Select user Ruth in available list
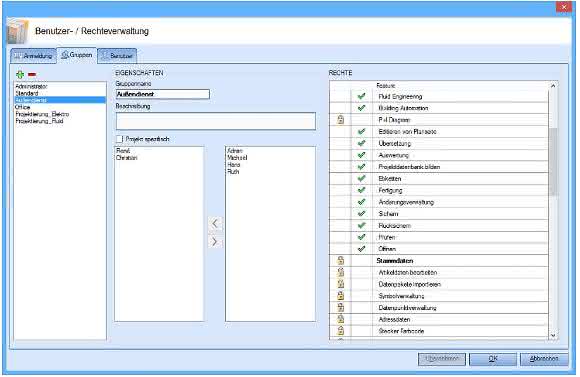 [233, 172]
